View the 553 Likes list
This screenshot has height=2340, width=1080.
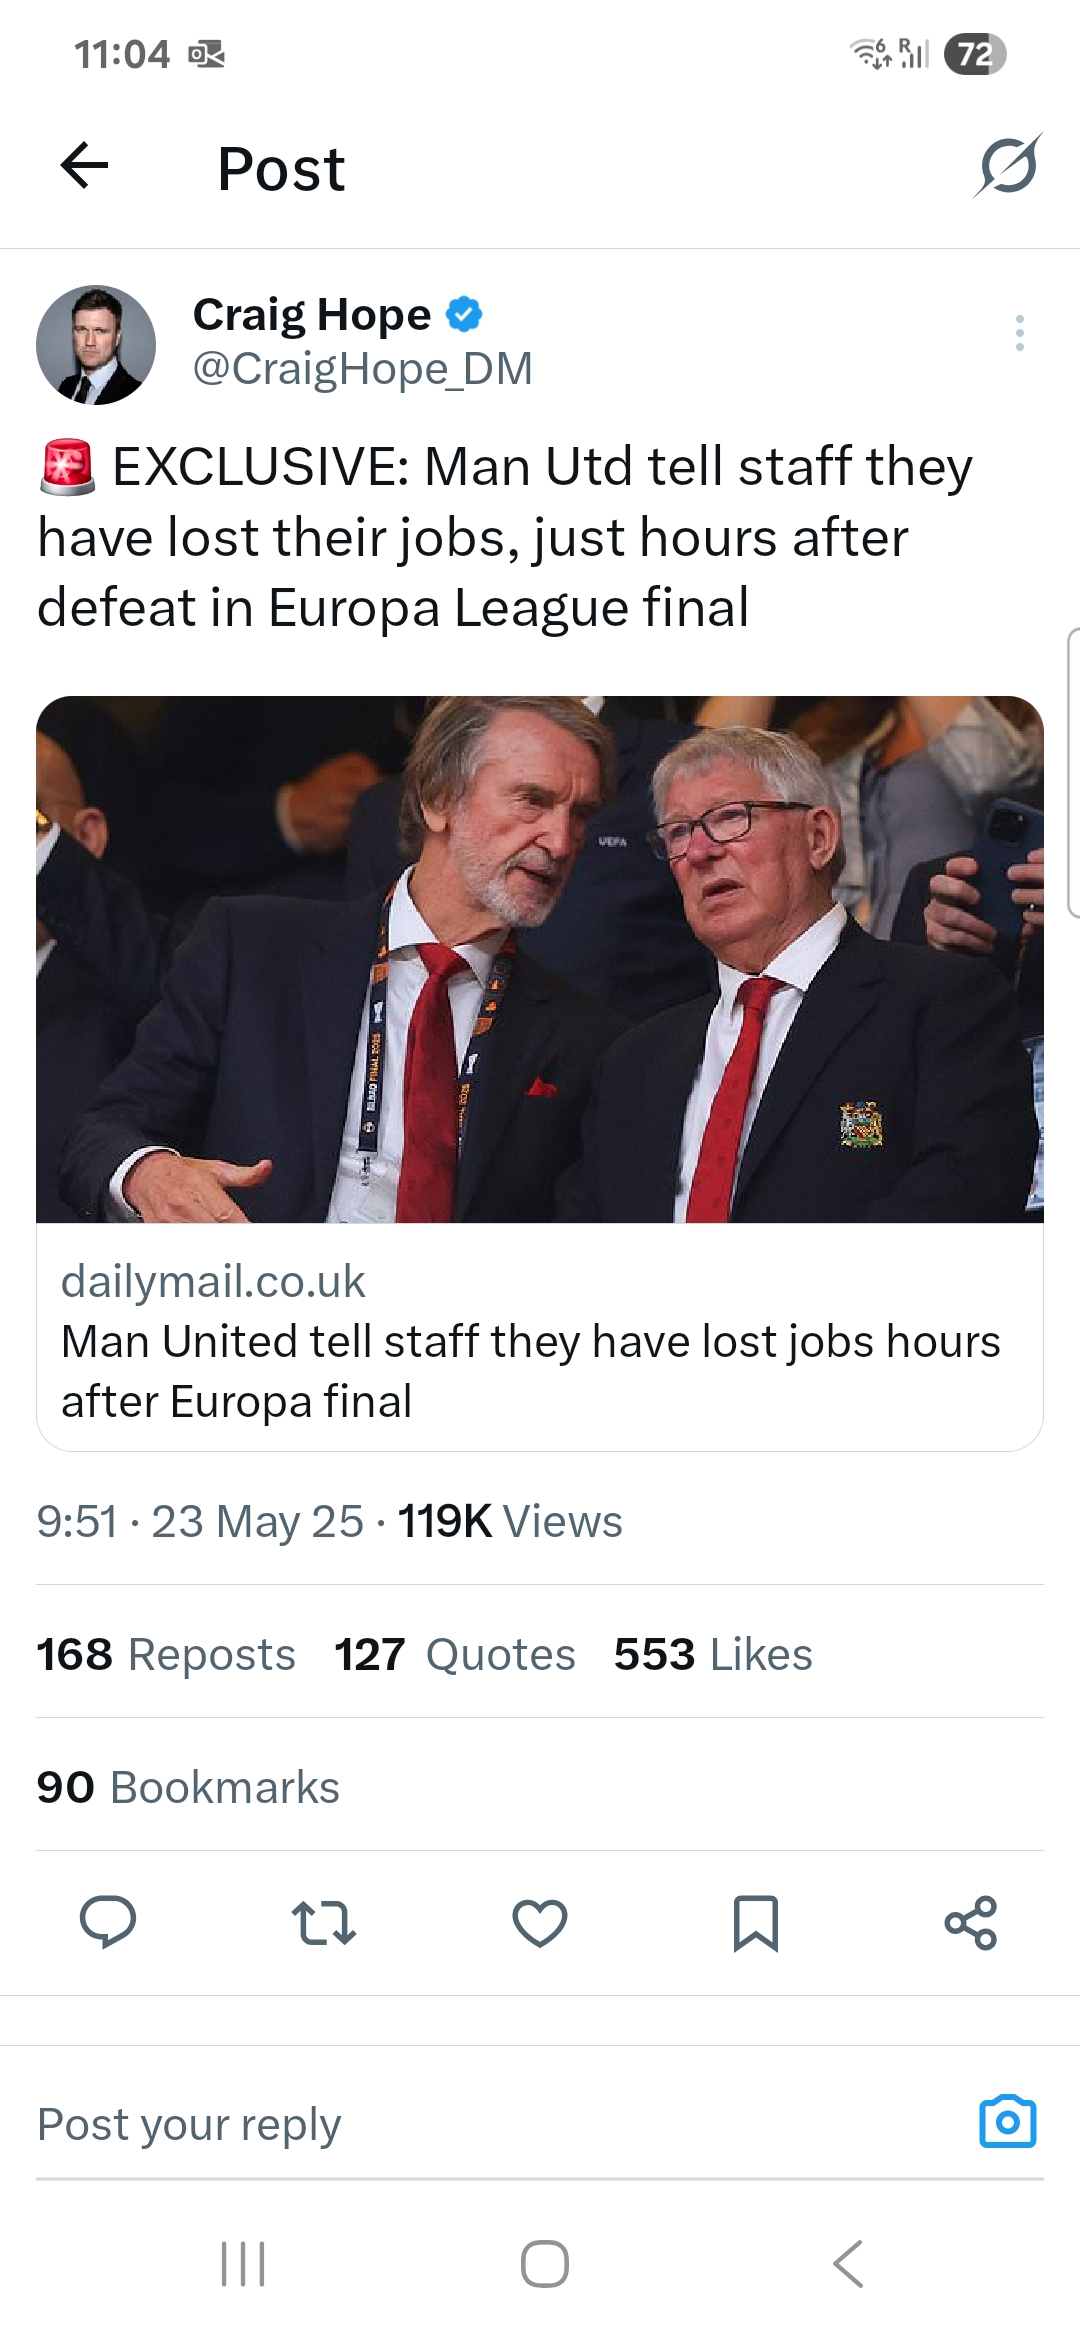(713, 1654)
